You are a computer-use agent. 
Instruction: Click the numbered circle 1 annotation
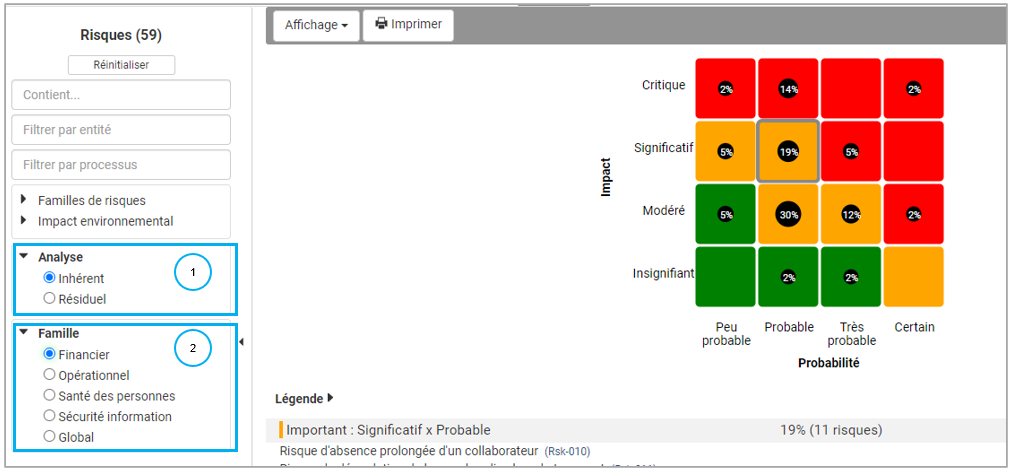tap(193, 274)
